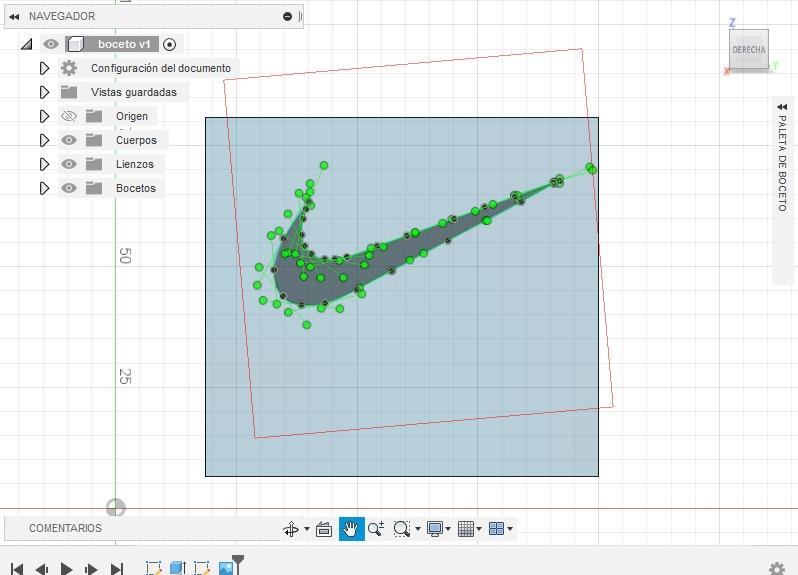Jump to timeline beginning
Viewport: 798px width, 575px height.
16,568
